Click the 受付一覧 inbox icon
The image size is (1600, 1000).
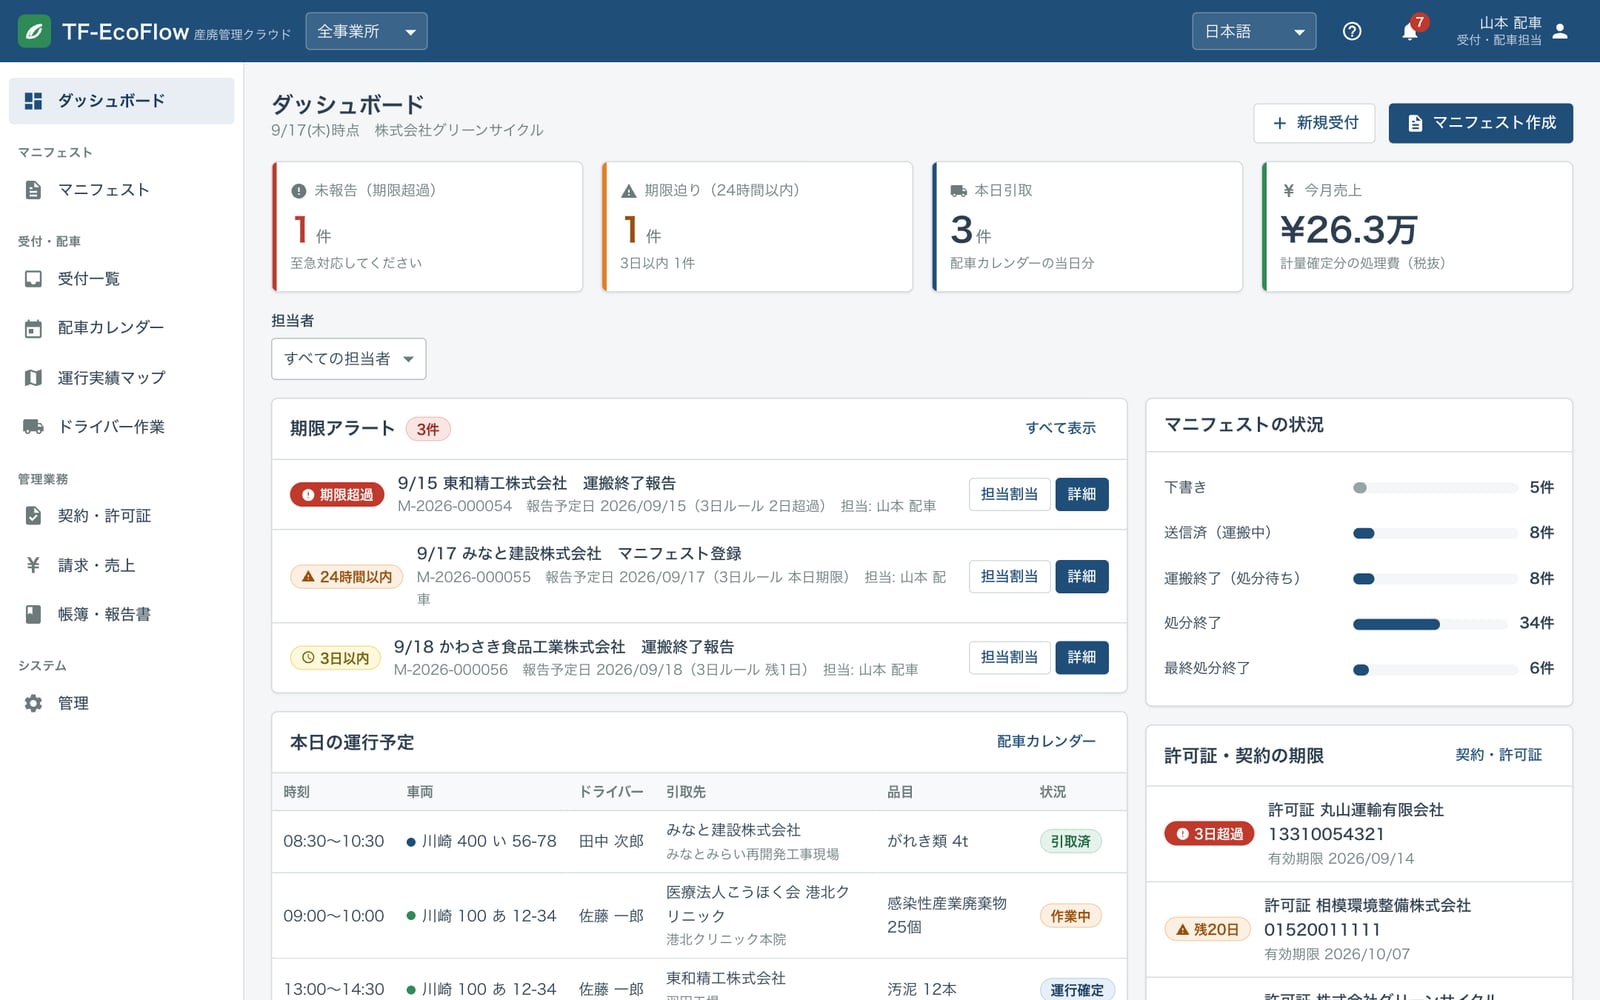point(33,279)
